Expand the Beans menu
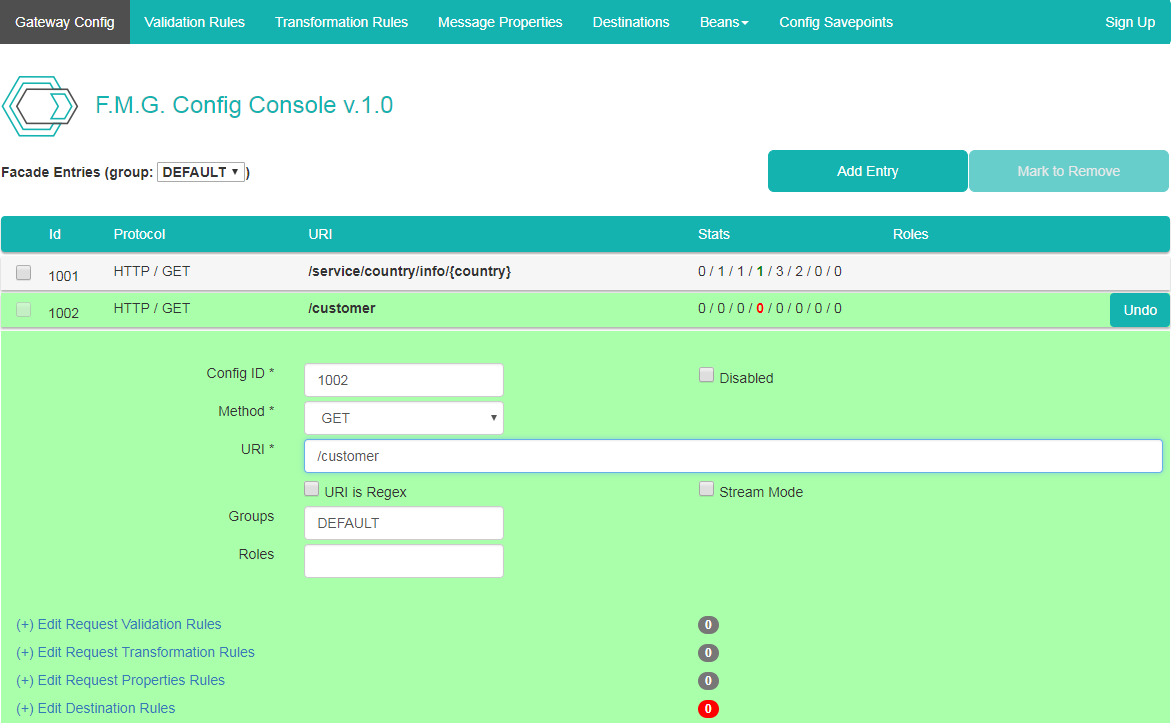Image resolution: width=1171 pixels, height=723 pixels. point(724,22)
